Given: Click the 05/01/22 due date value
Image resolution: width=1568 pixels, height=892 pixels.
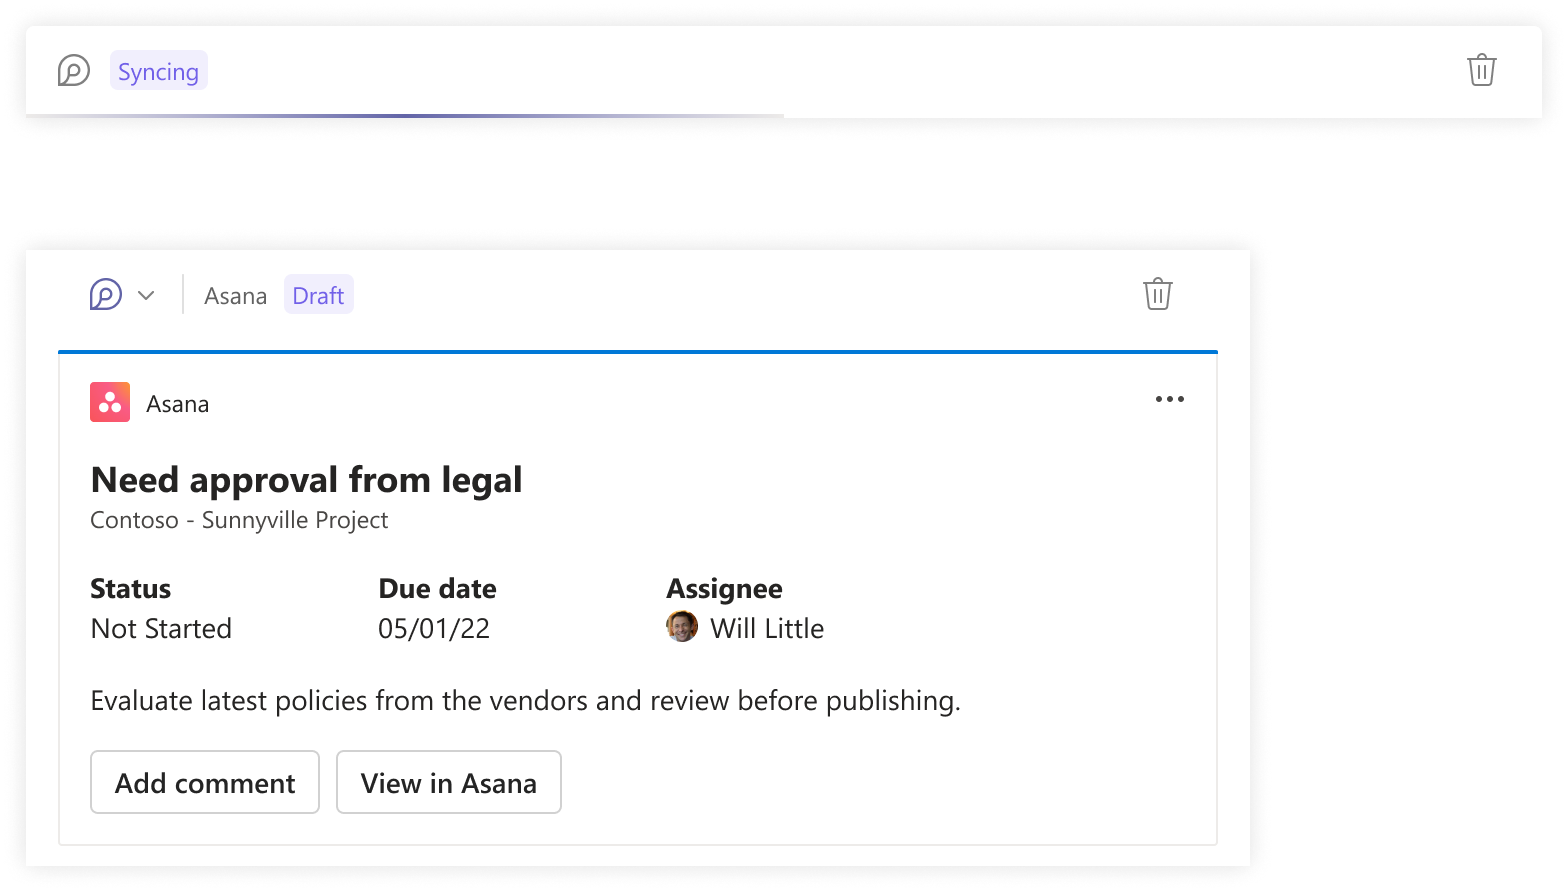Looking at the screenshot, I should pos(434,628).
